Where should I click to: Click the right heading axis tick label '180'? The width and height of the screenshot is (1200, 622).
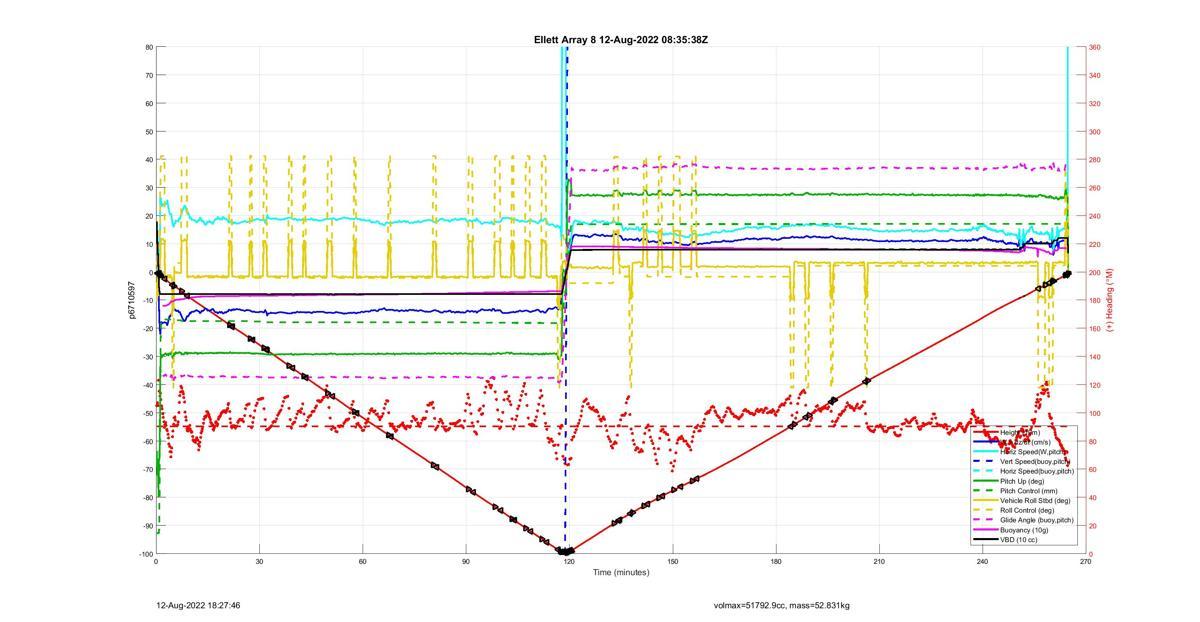point(1094,300)
